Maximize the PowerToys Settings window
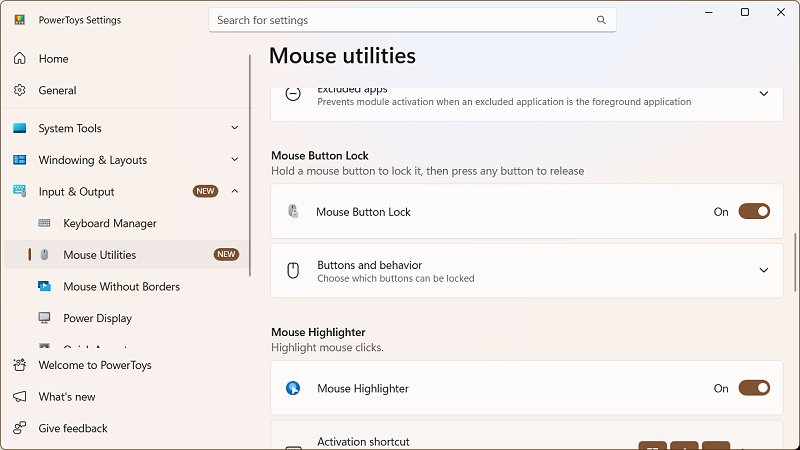Screen dimensions: 800x450 pos(745,12)
